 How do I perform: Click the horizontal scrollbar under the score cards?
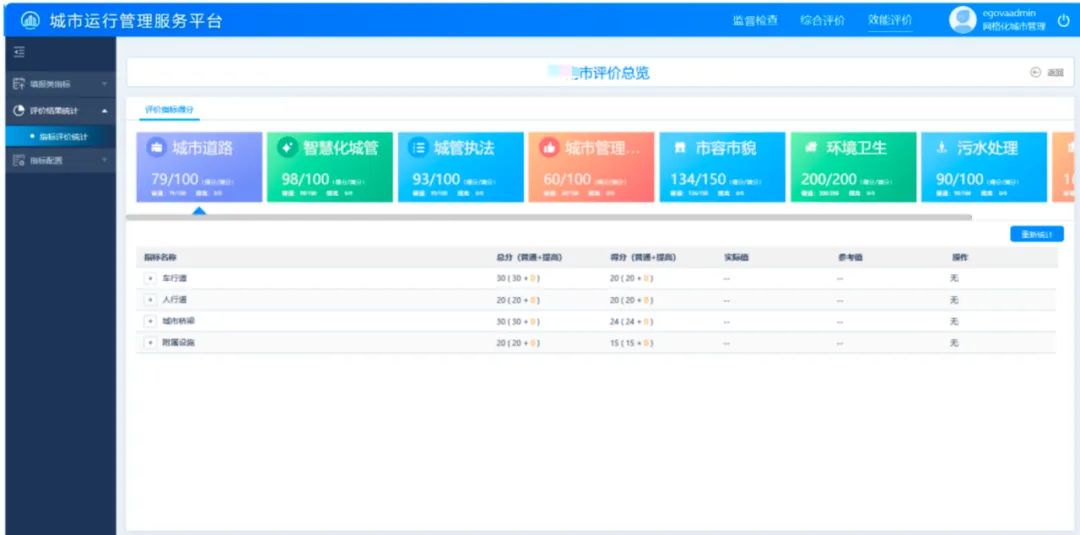tap(548, 216)
